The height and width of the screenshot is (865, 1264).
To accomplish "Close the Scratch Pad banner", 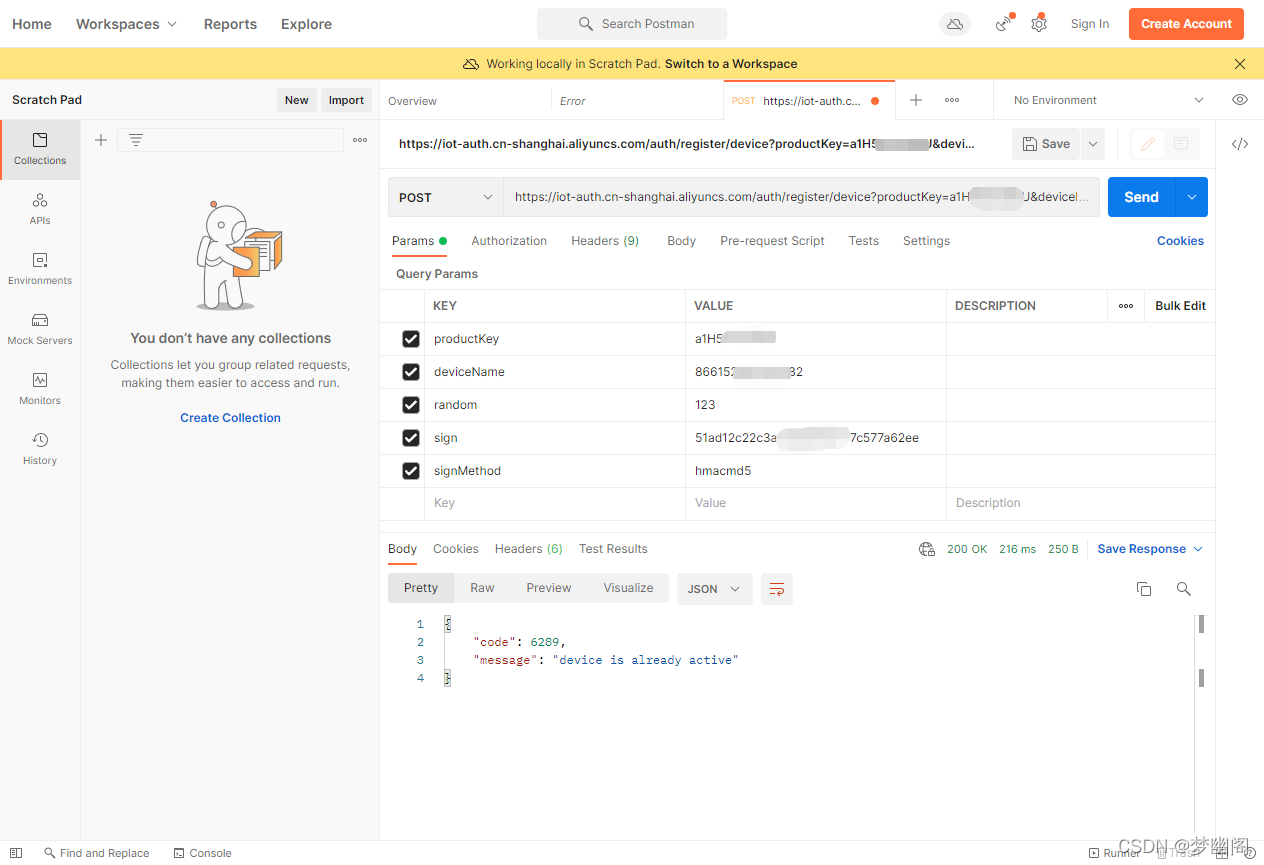I will tap(1240, 64).
